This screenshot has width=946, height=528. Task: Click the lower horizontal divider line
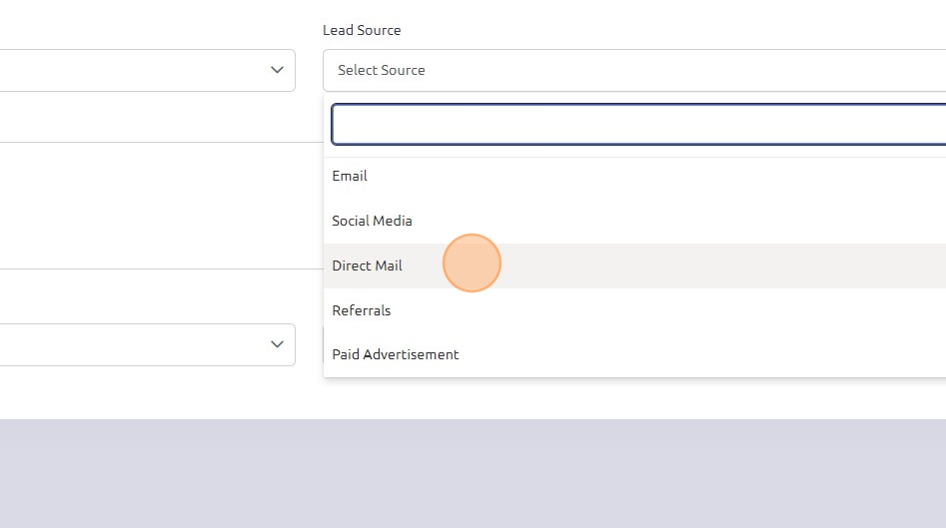pos(150,268)
